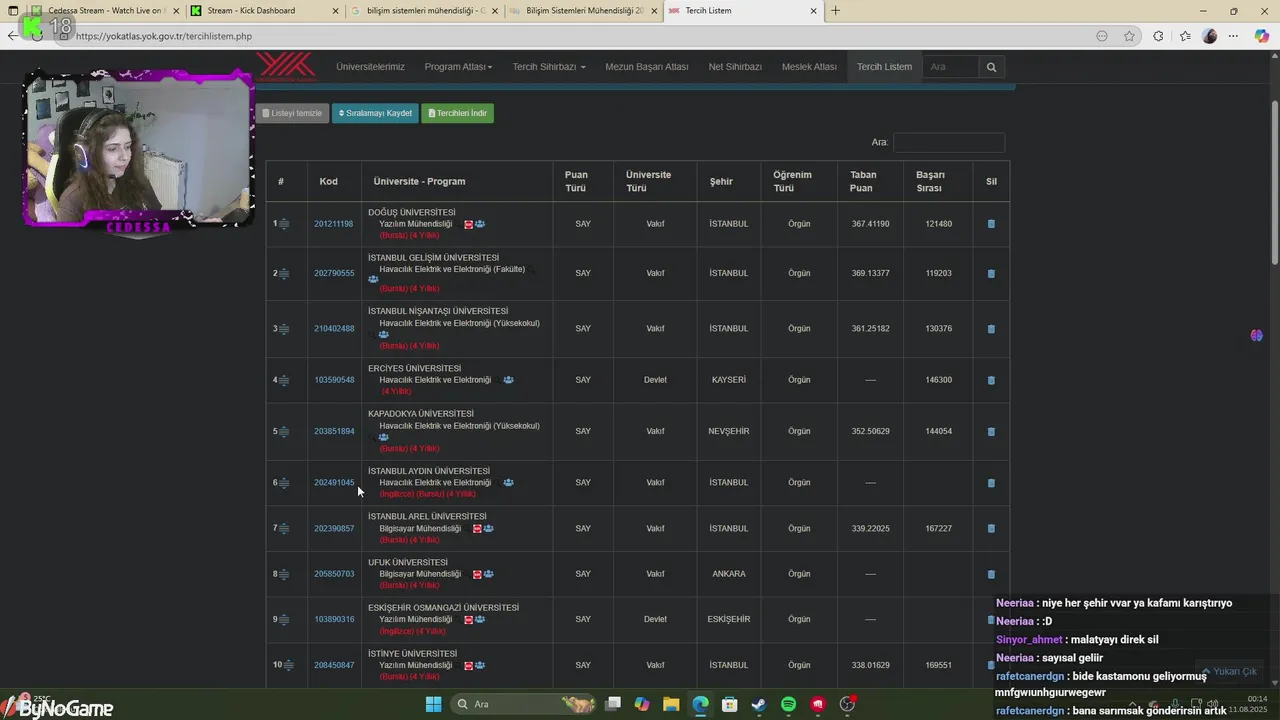The image size is (1280, 720).
Task: Click the Windows Start button
Action: [433, 704]
